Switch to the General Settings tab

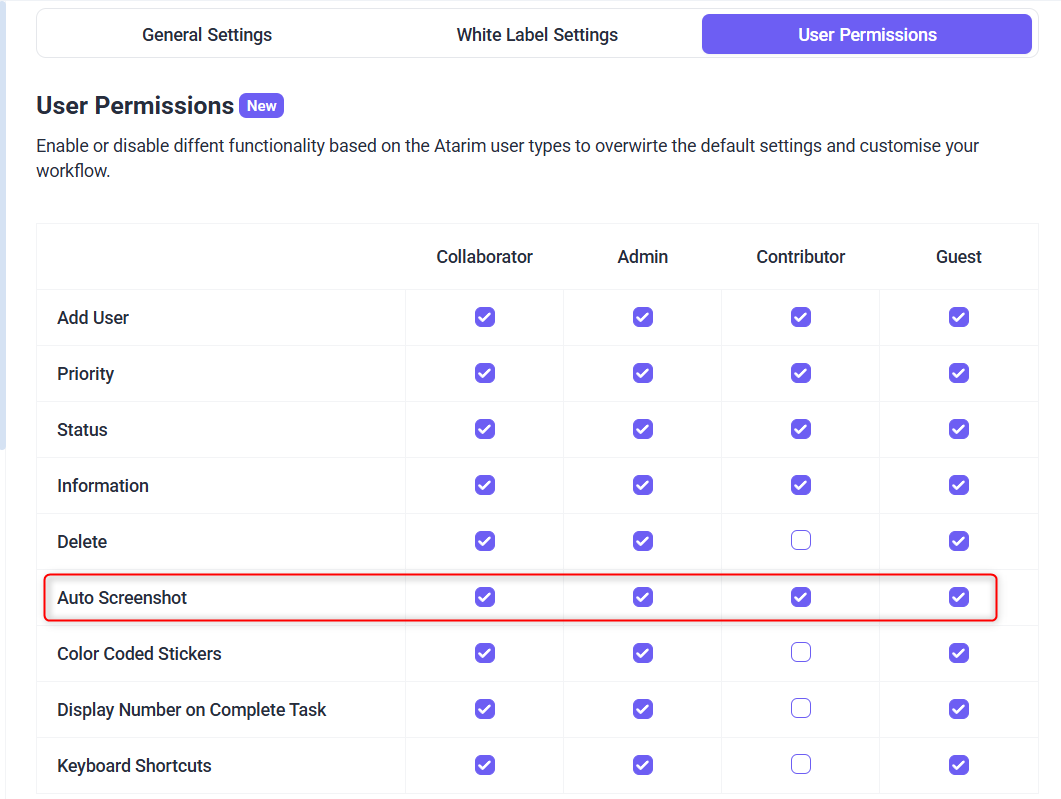207,35
